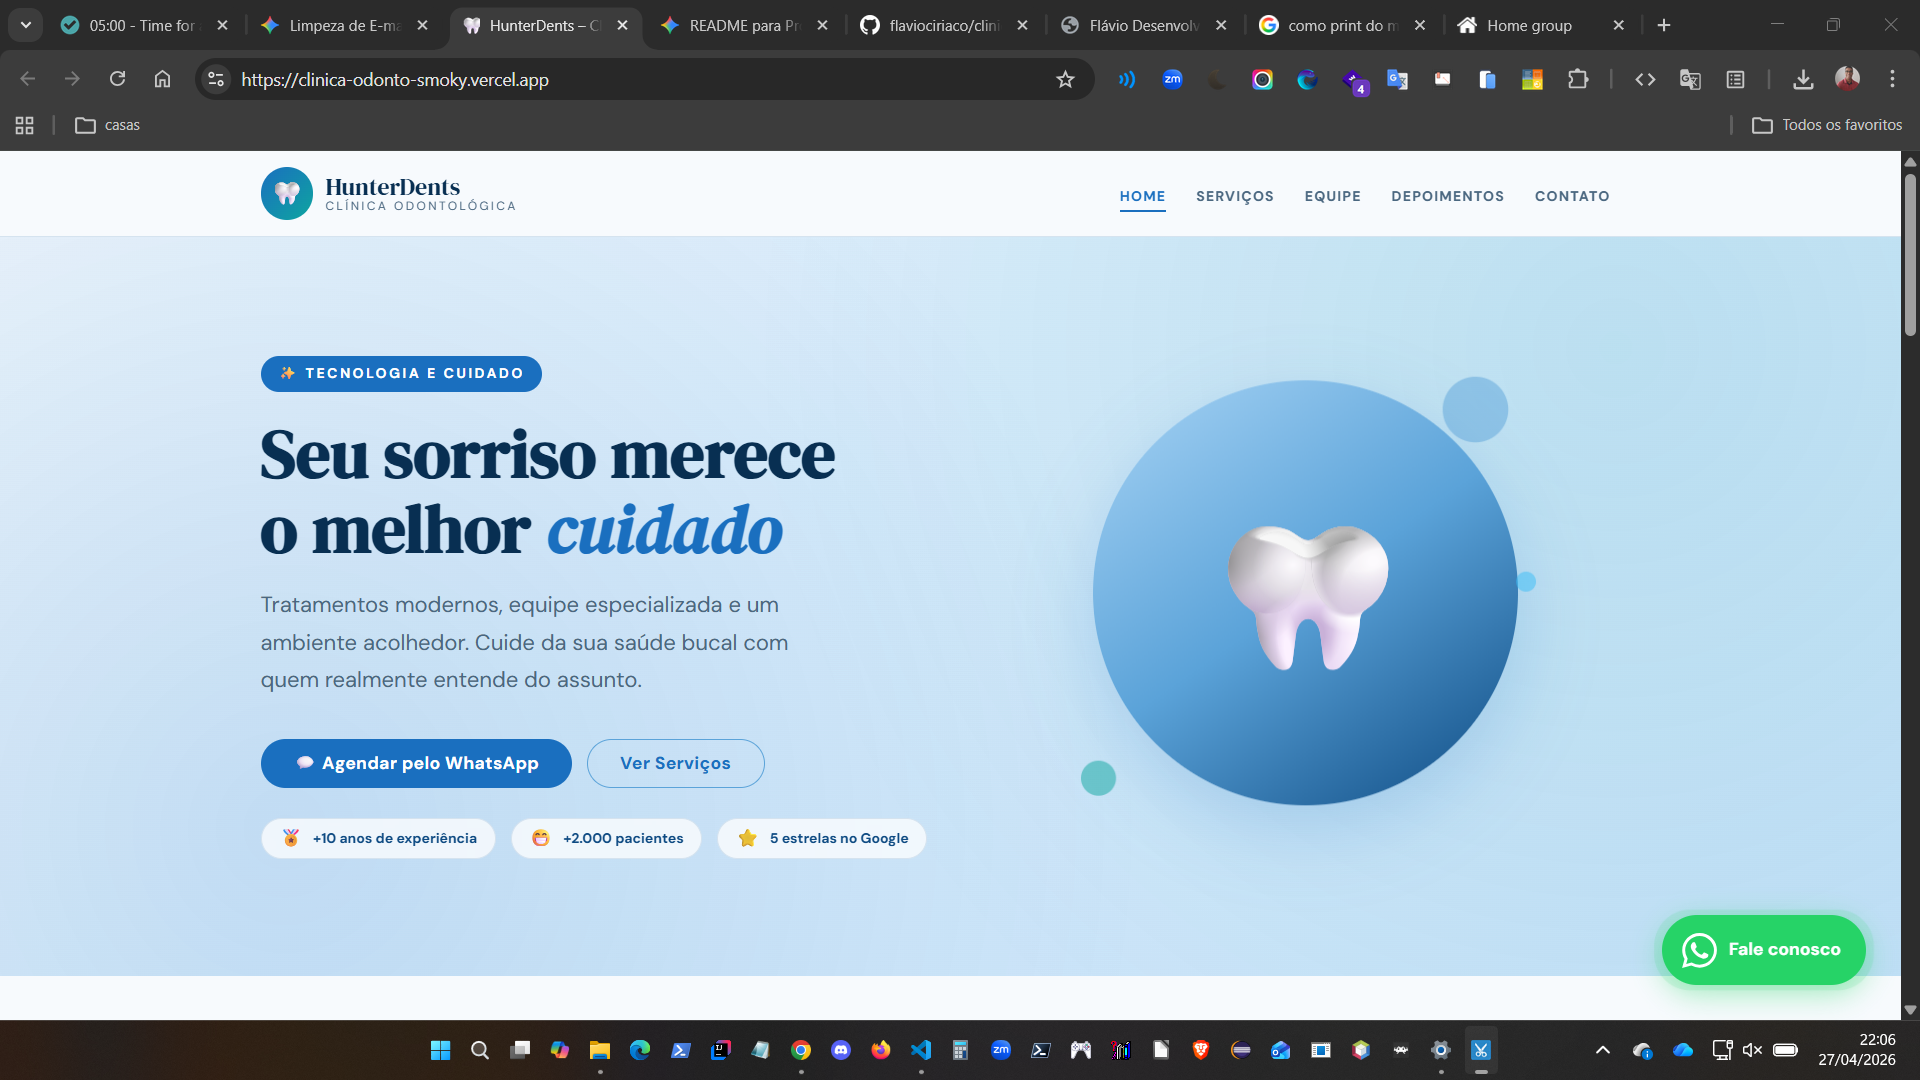Image resolution: width=1920 pixels, height=1080 pixels.
Task: Open the site information icon in address bar
Action: (x=216, y=79)
